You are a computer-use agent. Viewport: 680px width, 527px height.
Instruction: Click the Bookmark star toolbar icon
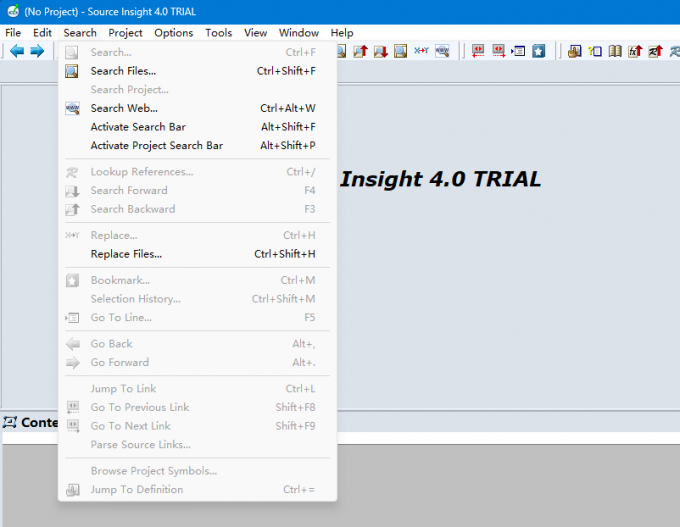click(539, 51)
